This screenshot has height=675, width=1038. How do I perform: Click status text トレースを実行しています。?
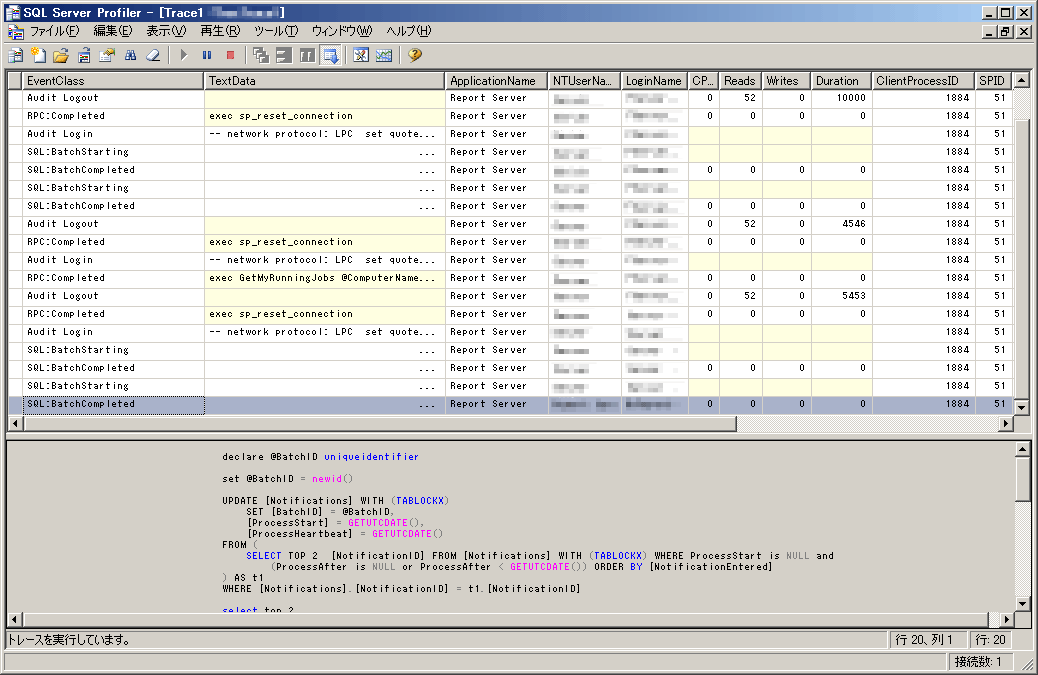pyautogui.click(x=70, y=640)
